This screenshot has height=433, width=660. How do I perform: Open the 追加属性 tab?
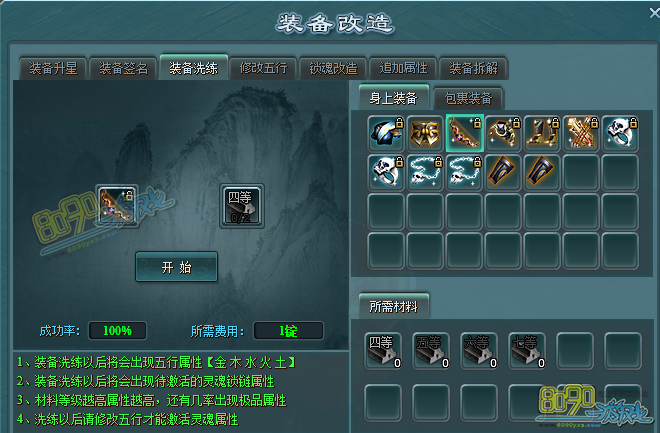pyautogui.click(x=403, y=68)
